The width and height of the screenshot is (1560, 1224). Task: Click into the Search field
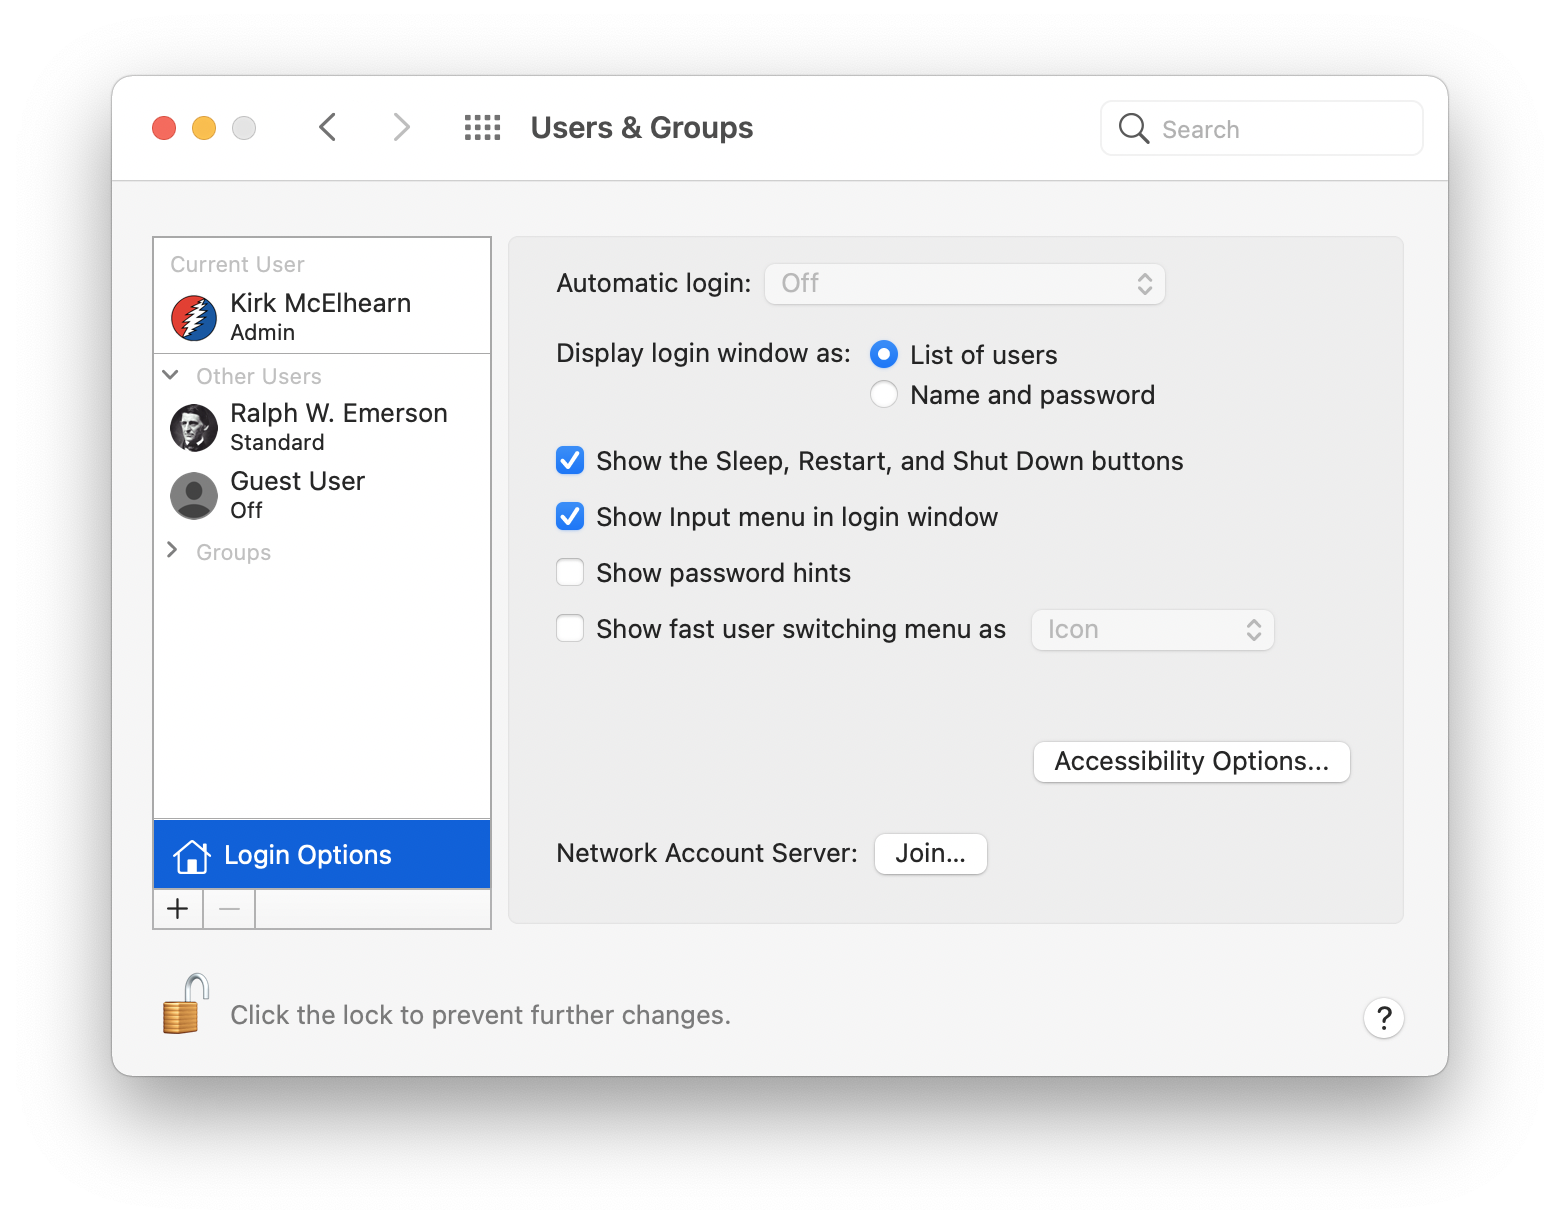pos(1262,128)
